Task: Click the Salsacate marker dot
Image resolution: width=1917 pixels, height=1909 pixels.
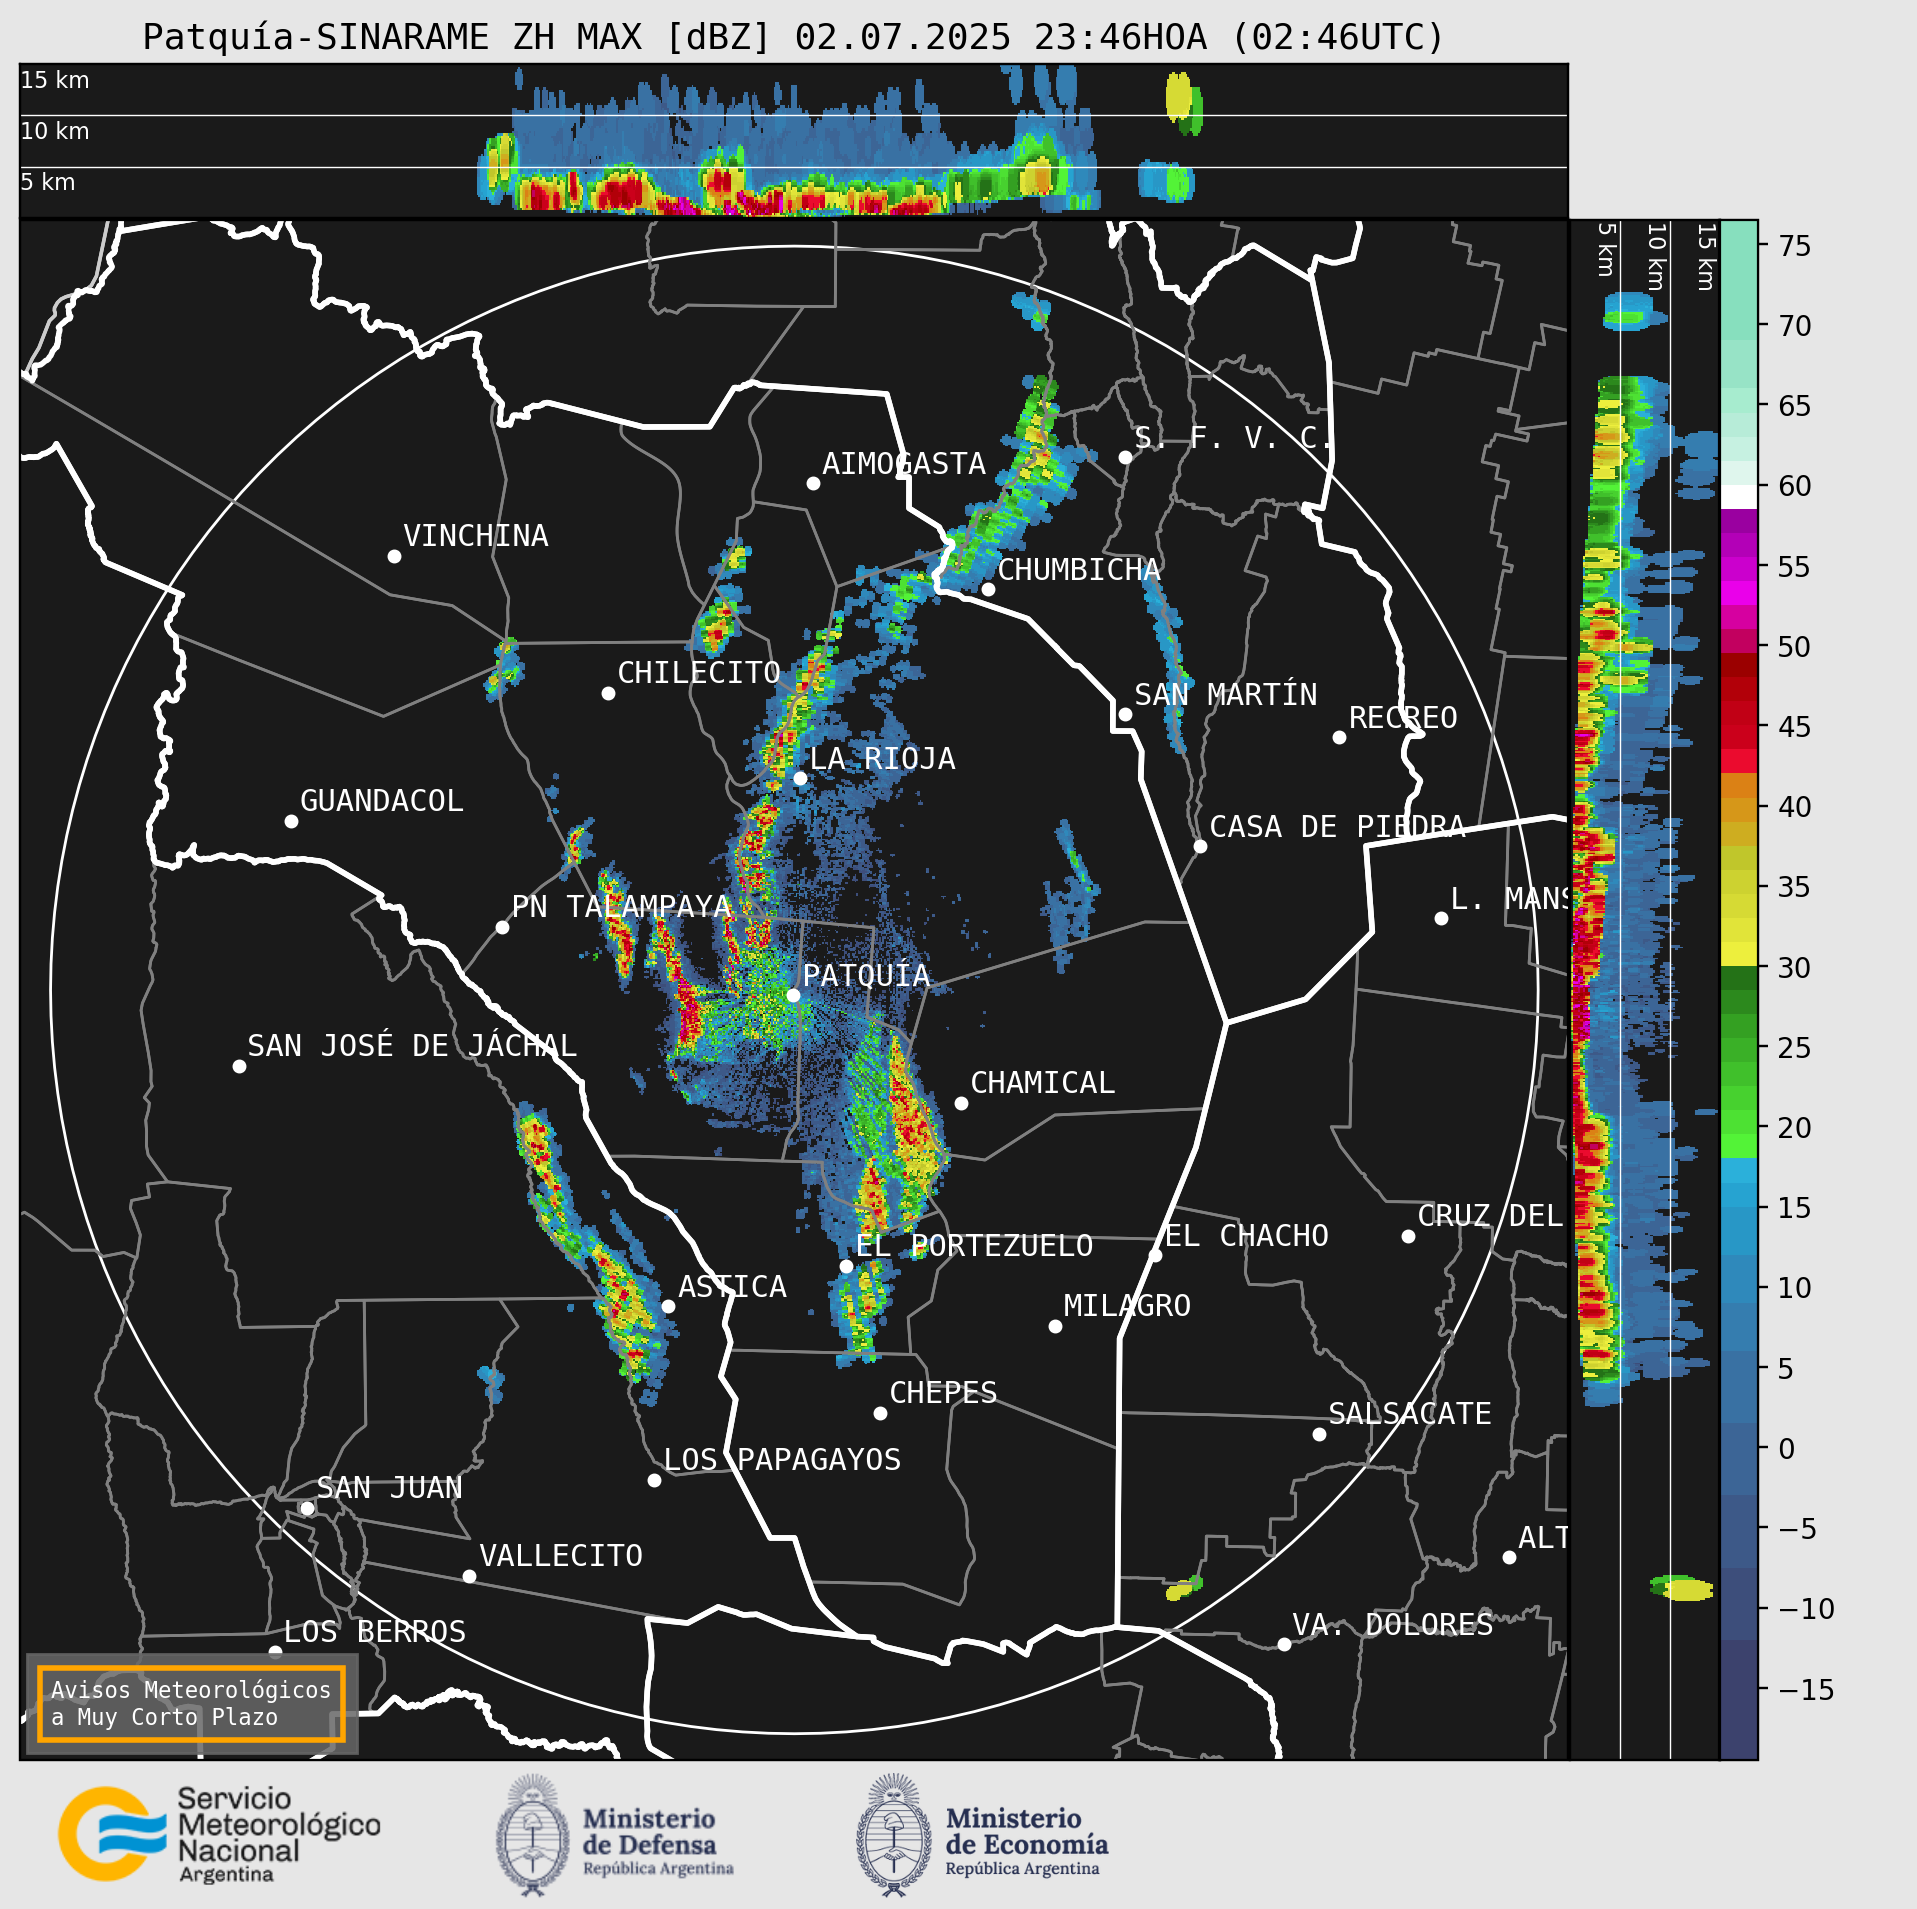Action: [x=1319, y=1434]
